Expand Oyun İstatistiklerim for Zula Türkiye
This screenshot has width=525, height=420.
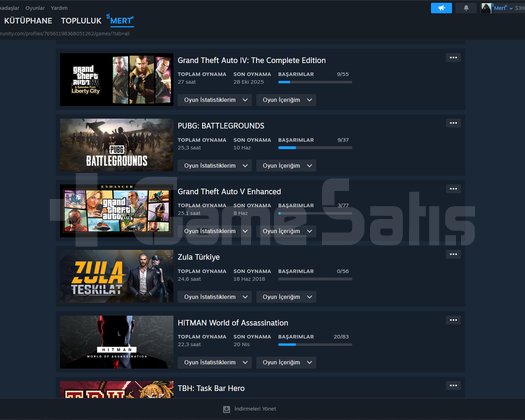tap(215, 297)
